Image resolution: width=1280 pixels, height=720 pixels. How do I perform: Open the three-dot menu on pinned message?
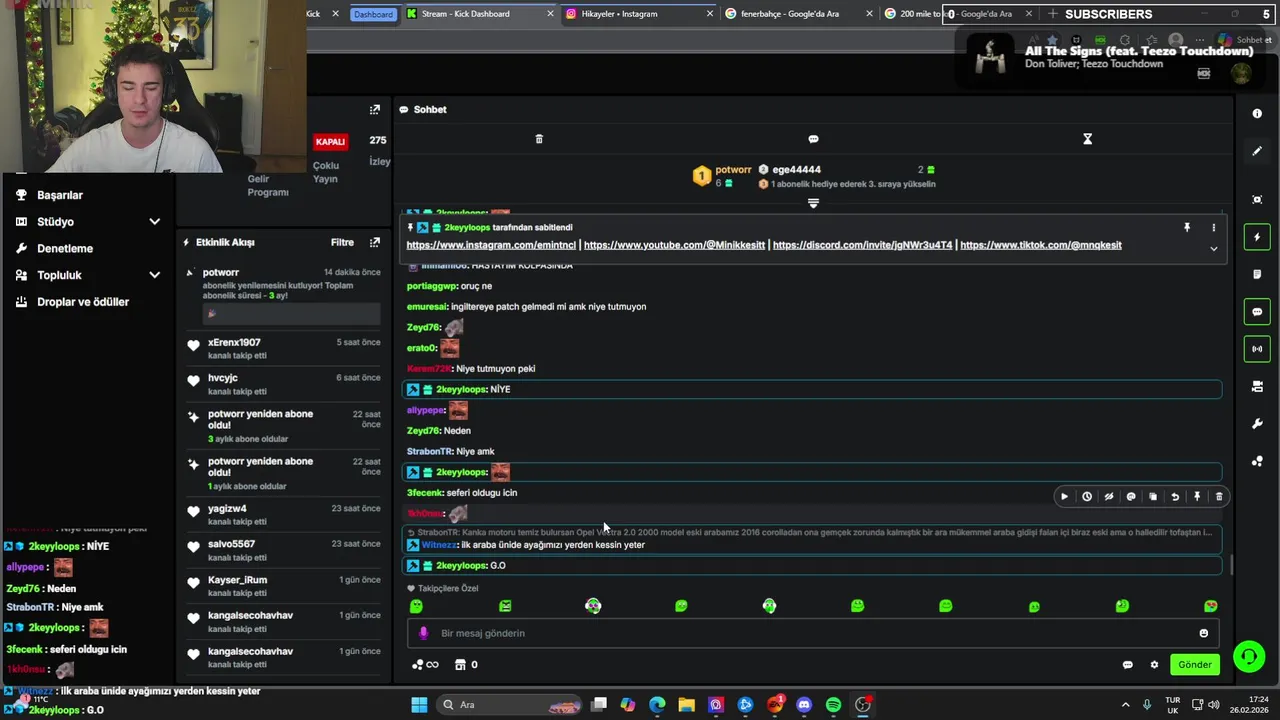[x=1214, y=228]
